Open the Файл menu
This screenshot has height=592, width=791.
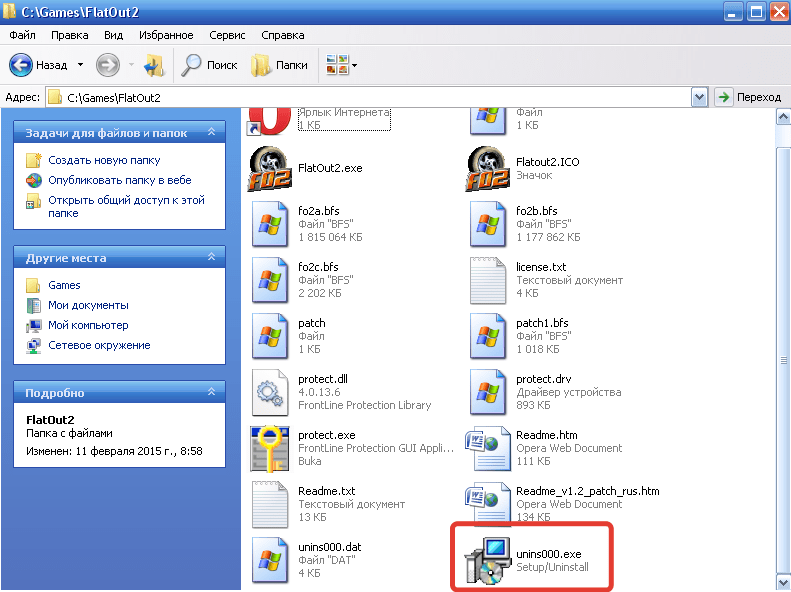(22, 35)
